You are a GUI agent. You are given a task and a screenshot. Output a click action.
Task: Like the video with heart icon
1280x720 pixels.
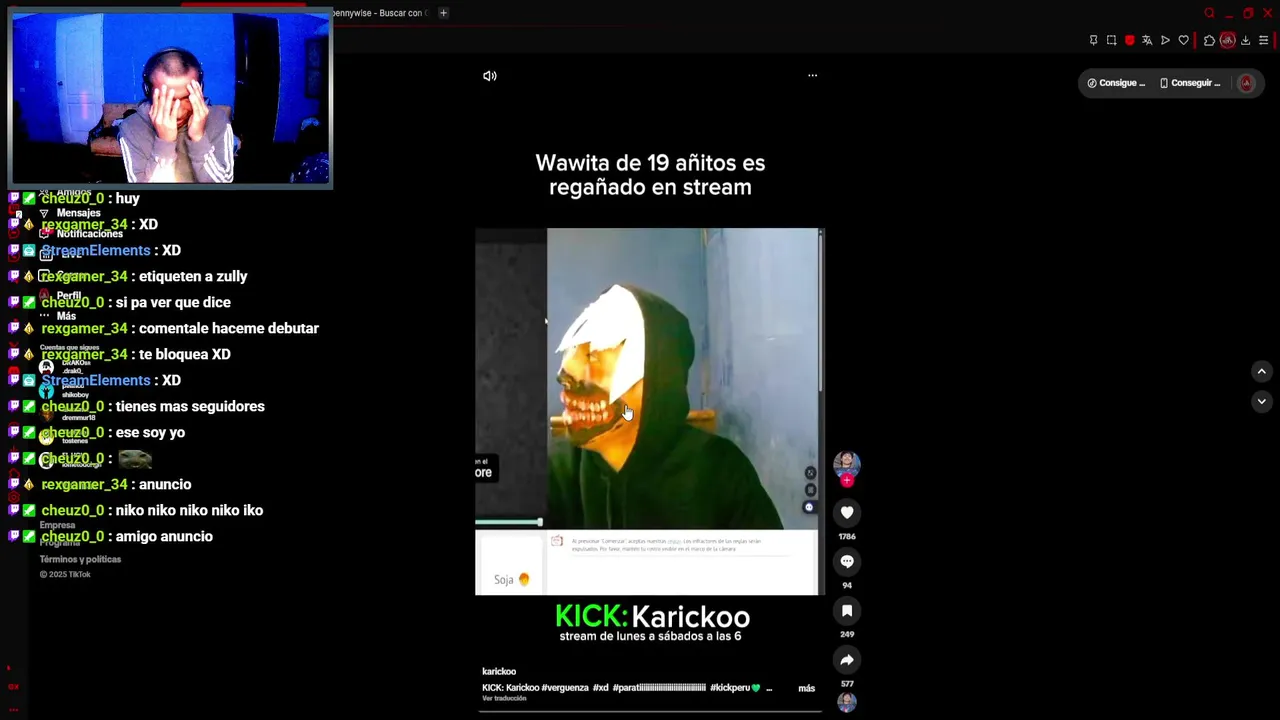click(847, 512)
